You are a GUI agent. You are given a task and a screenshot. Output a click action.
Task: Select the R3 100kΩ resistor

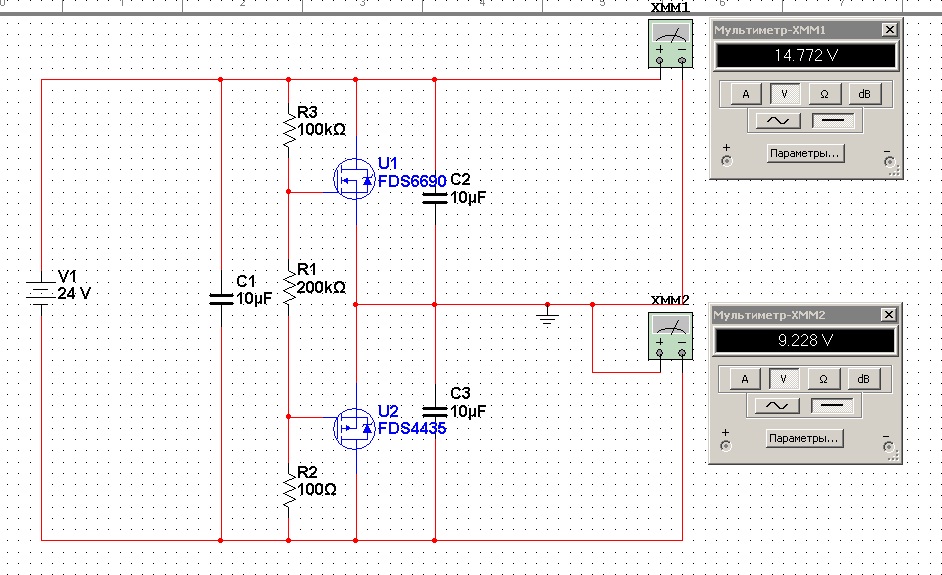coord(288,128)
